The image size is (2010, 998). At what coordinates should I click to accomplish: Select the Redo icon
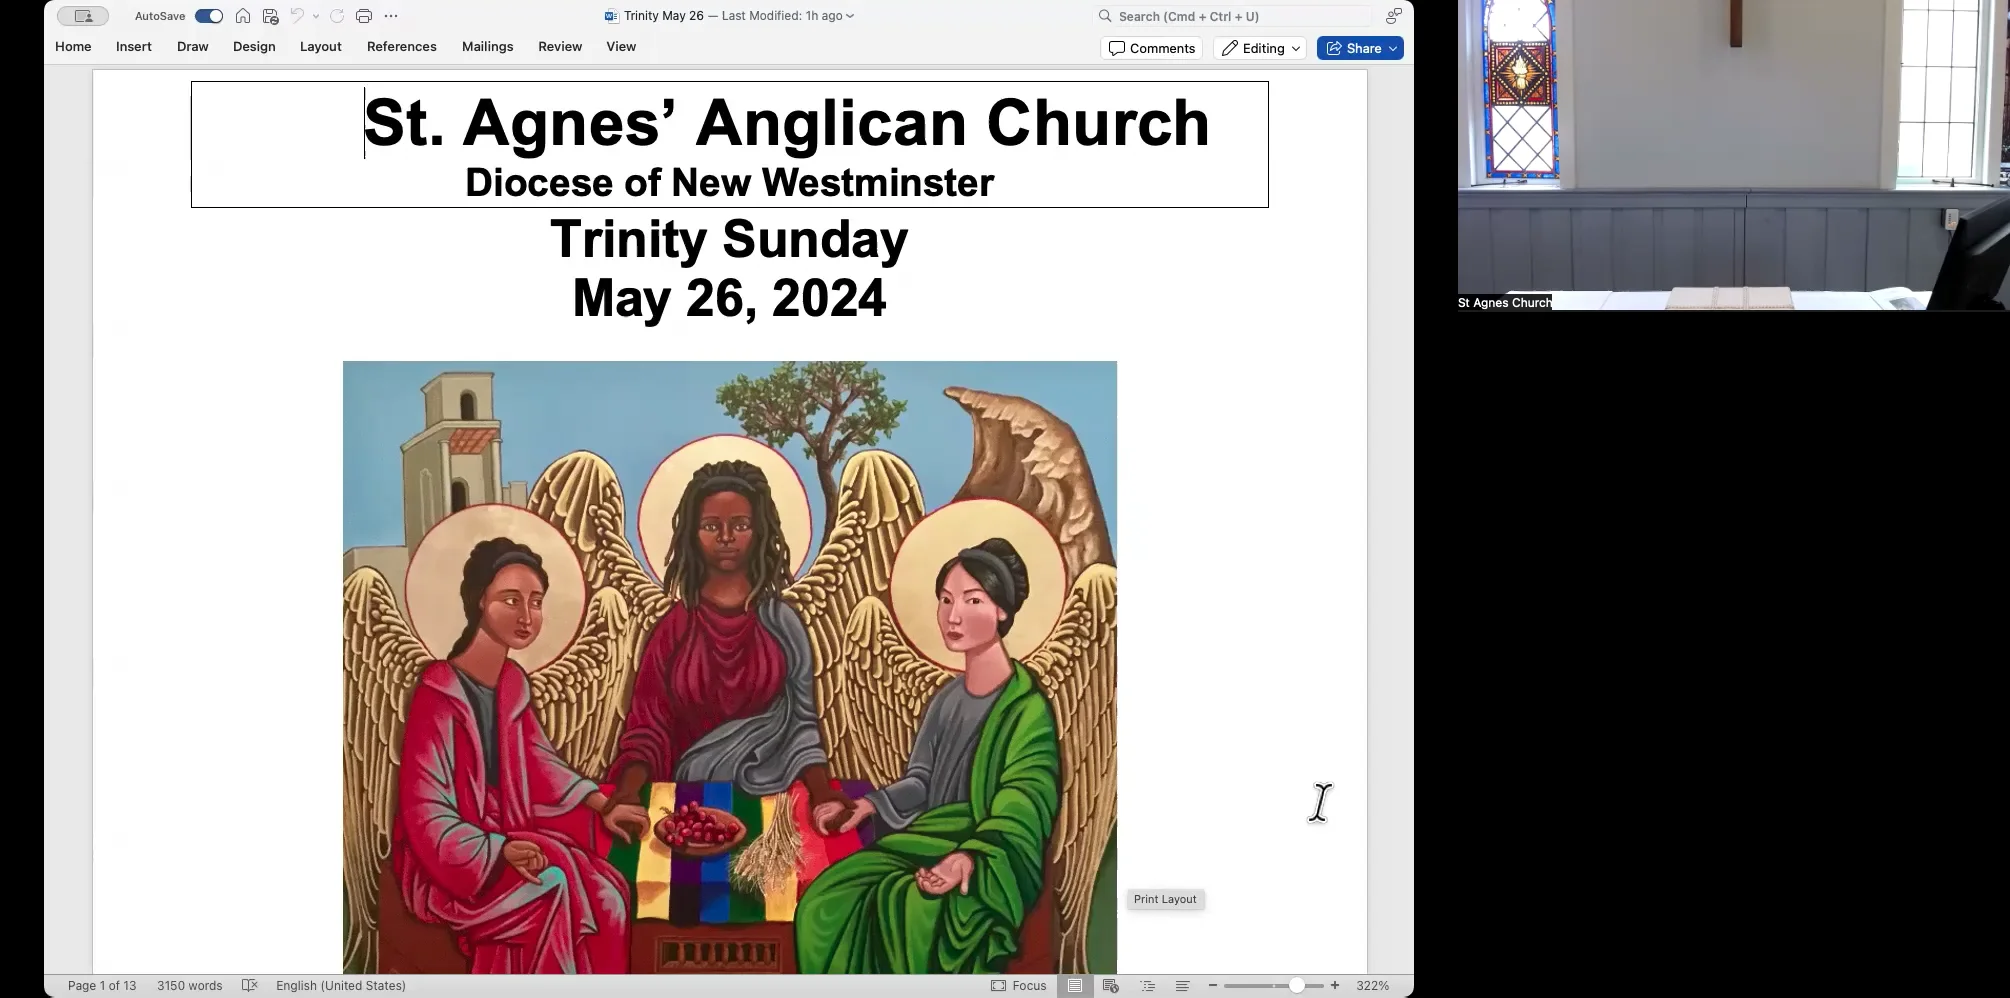click(337, 16)
